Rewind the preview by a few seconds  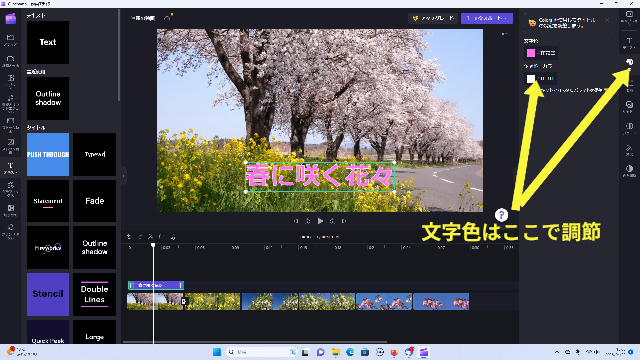308,221
